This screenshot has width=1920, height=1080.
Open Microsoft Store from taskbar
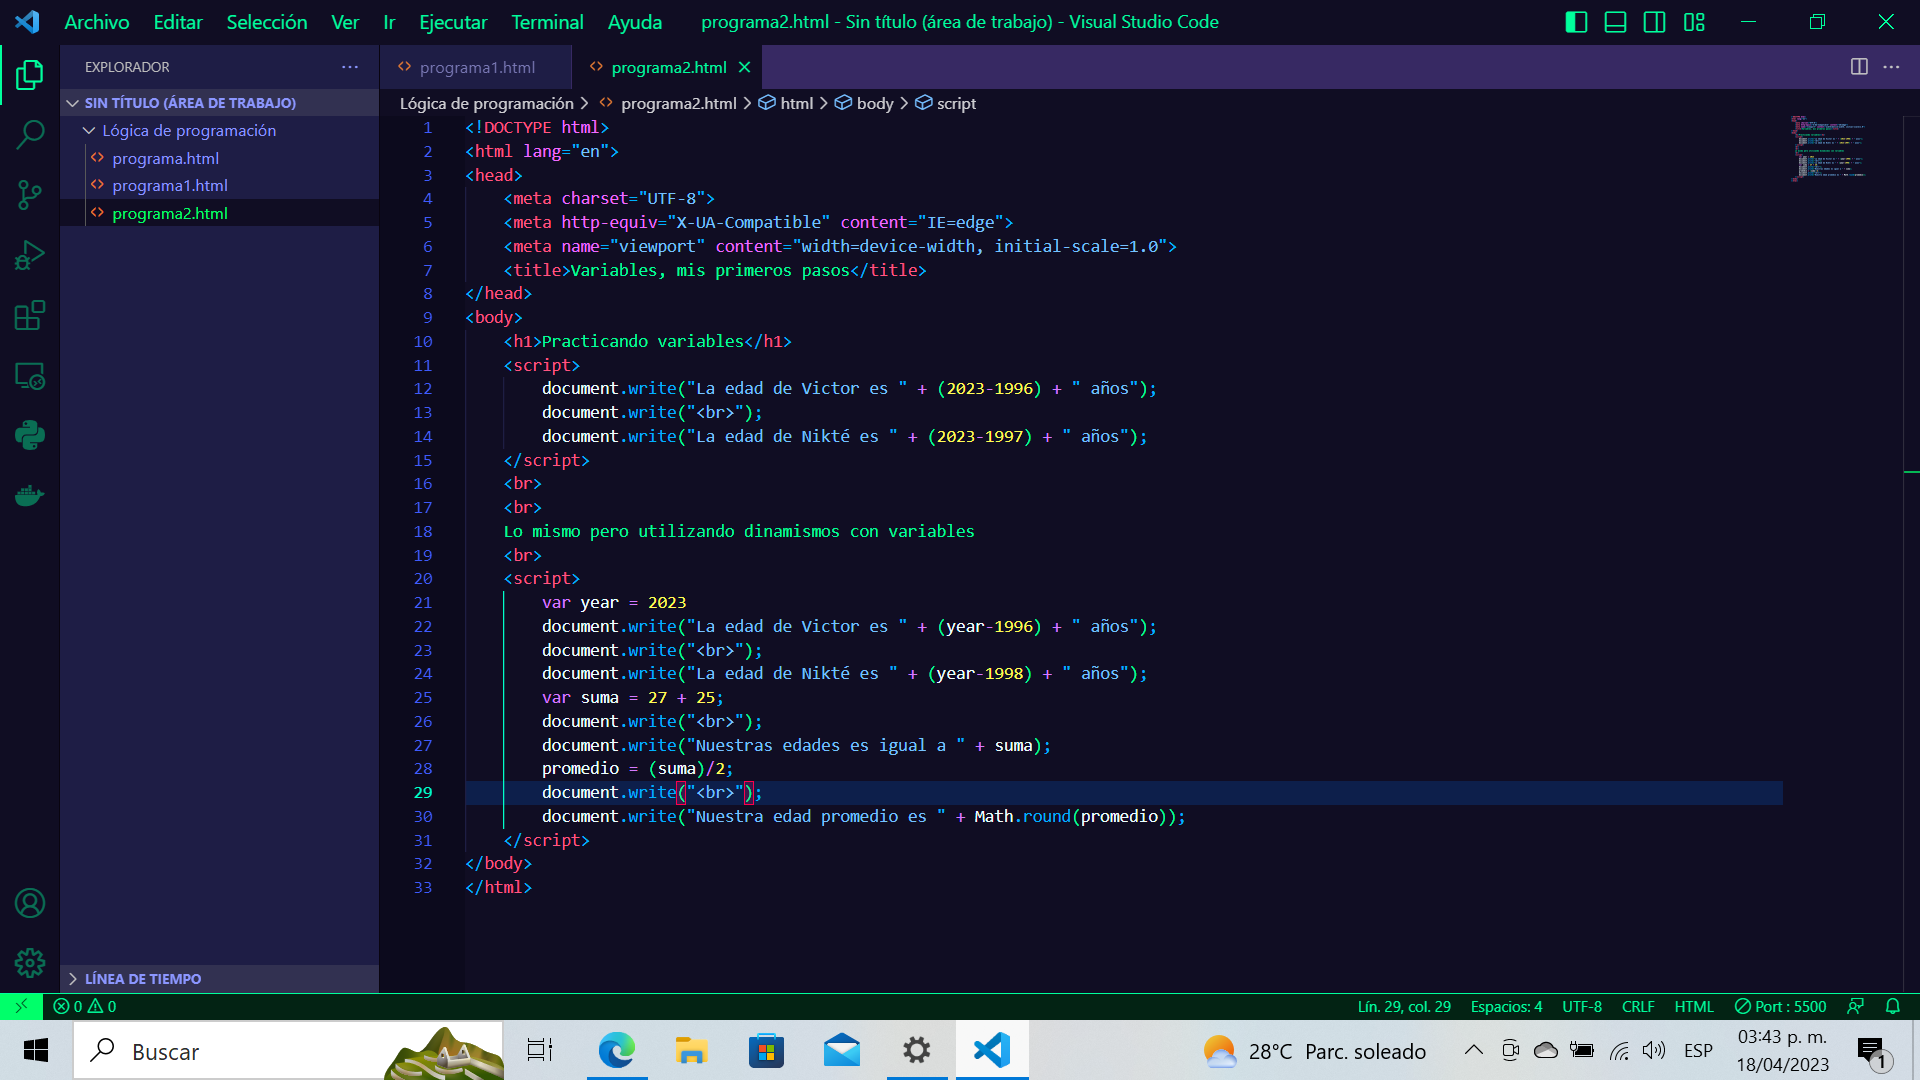tap(766, 1050)
